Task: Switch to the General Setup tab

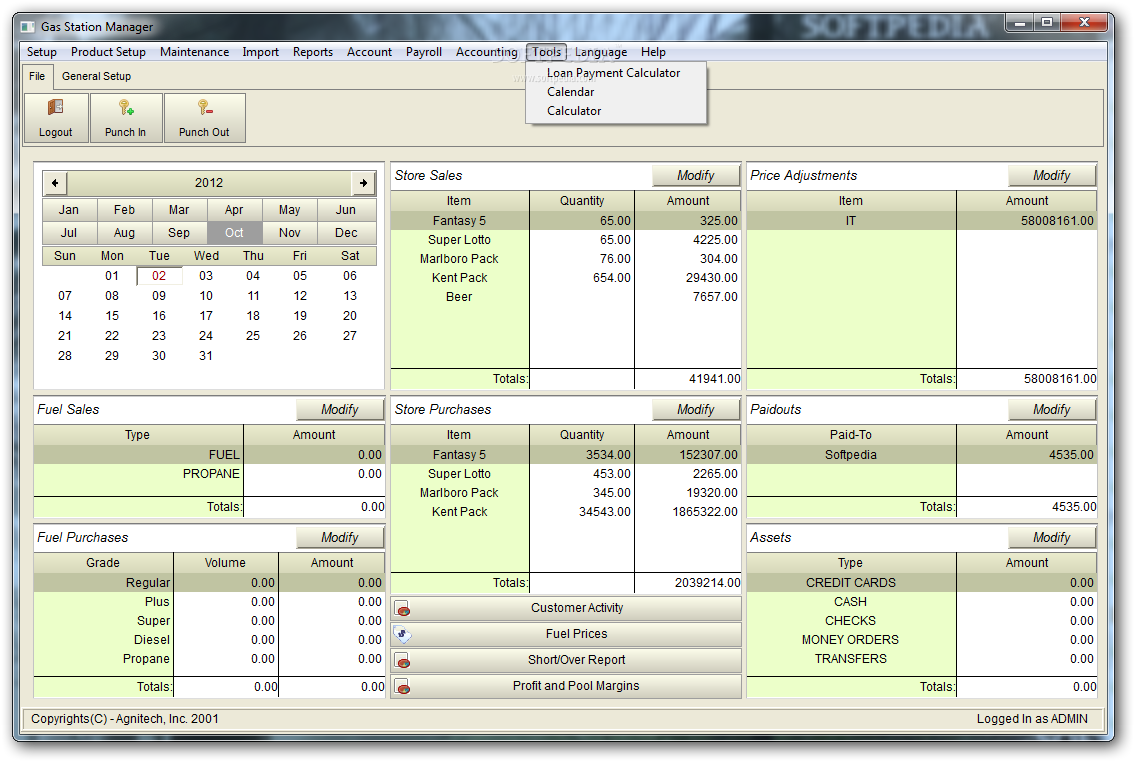Action: point(96,76)
